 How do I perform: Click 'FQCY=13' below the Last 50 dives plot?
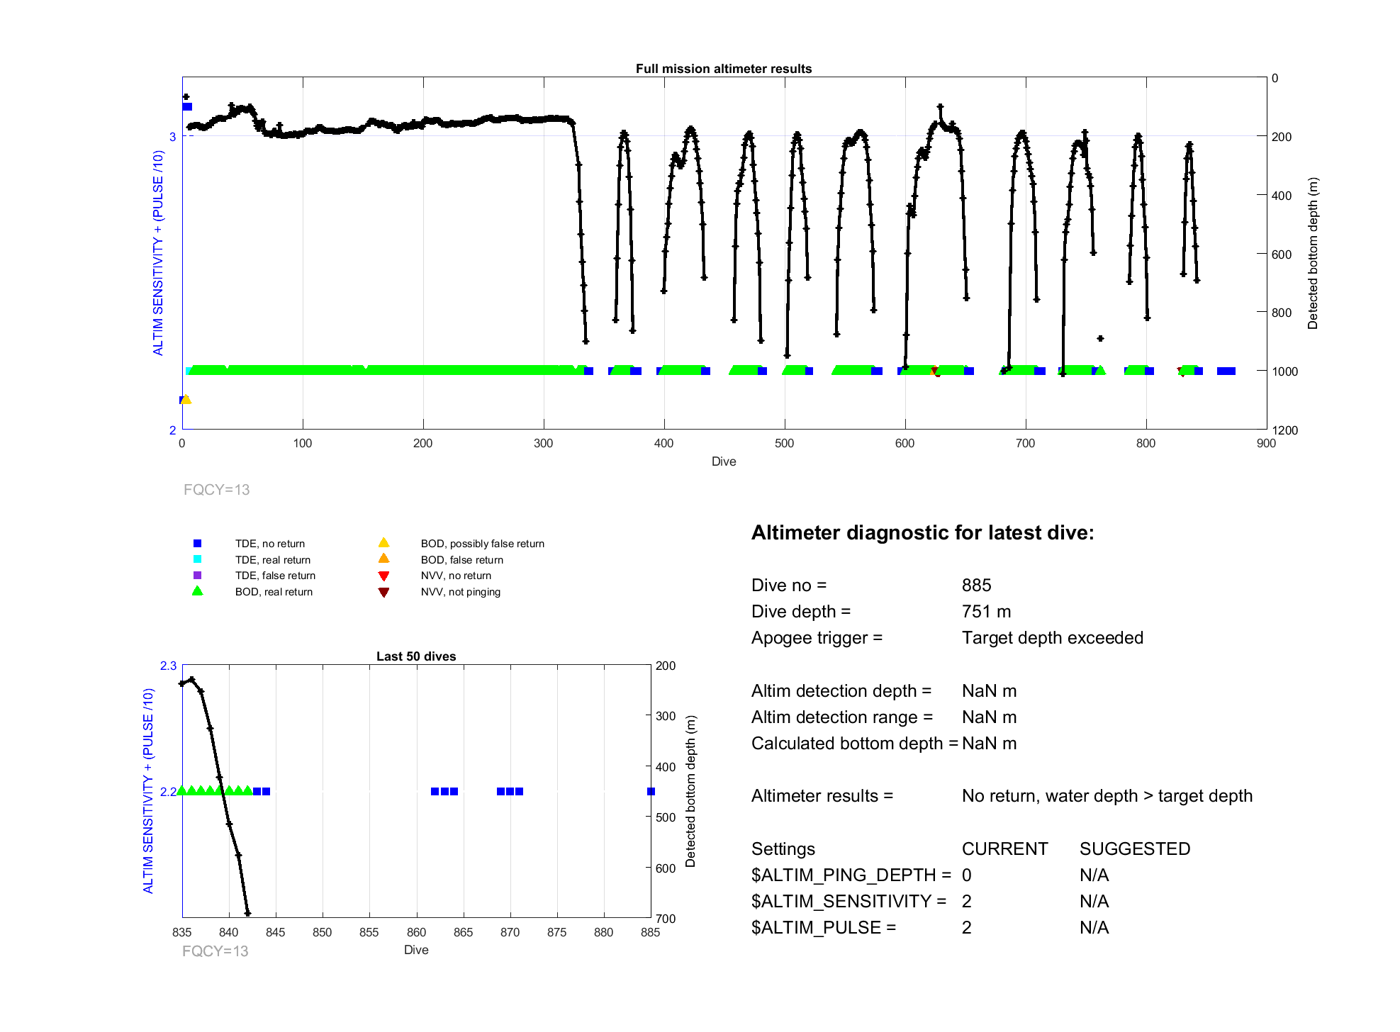215,951
